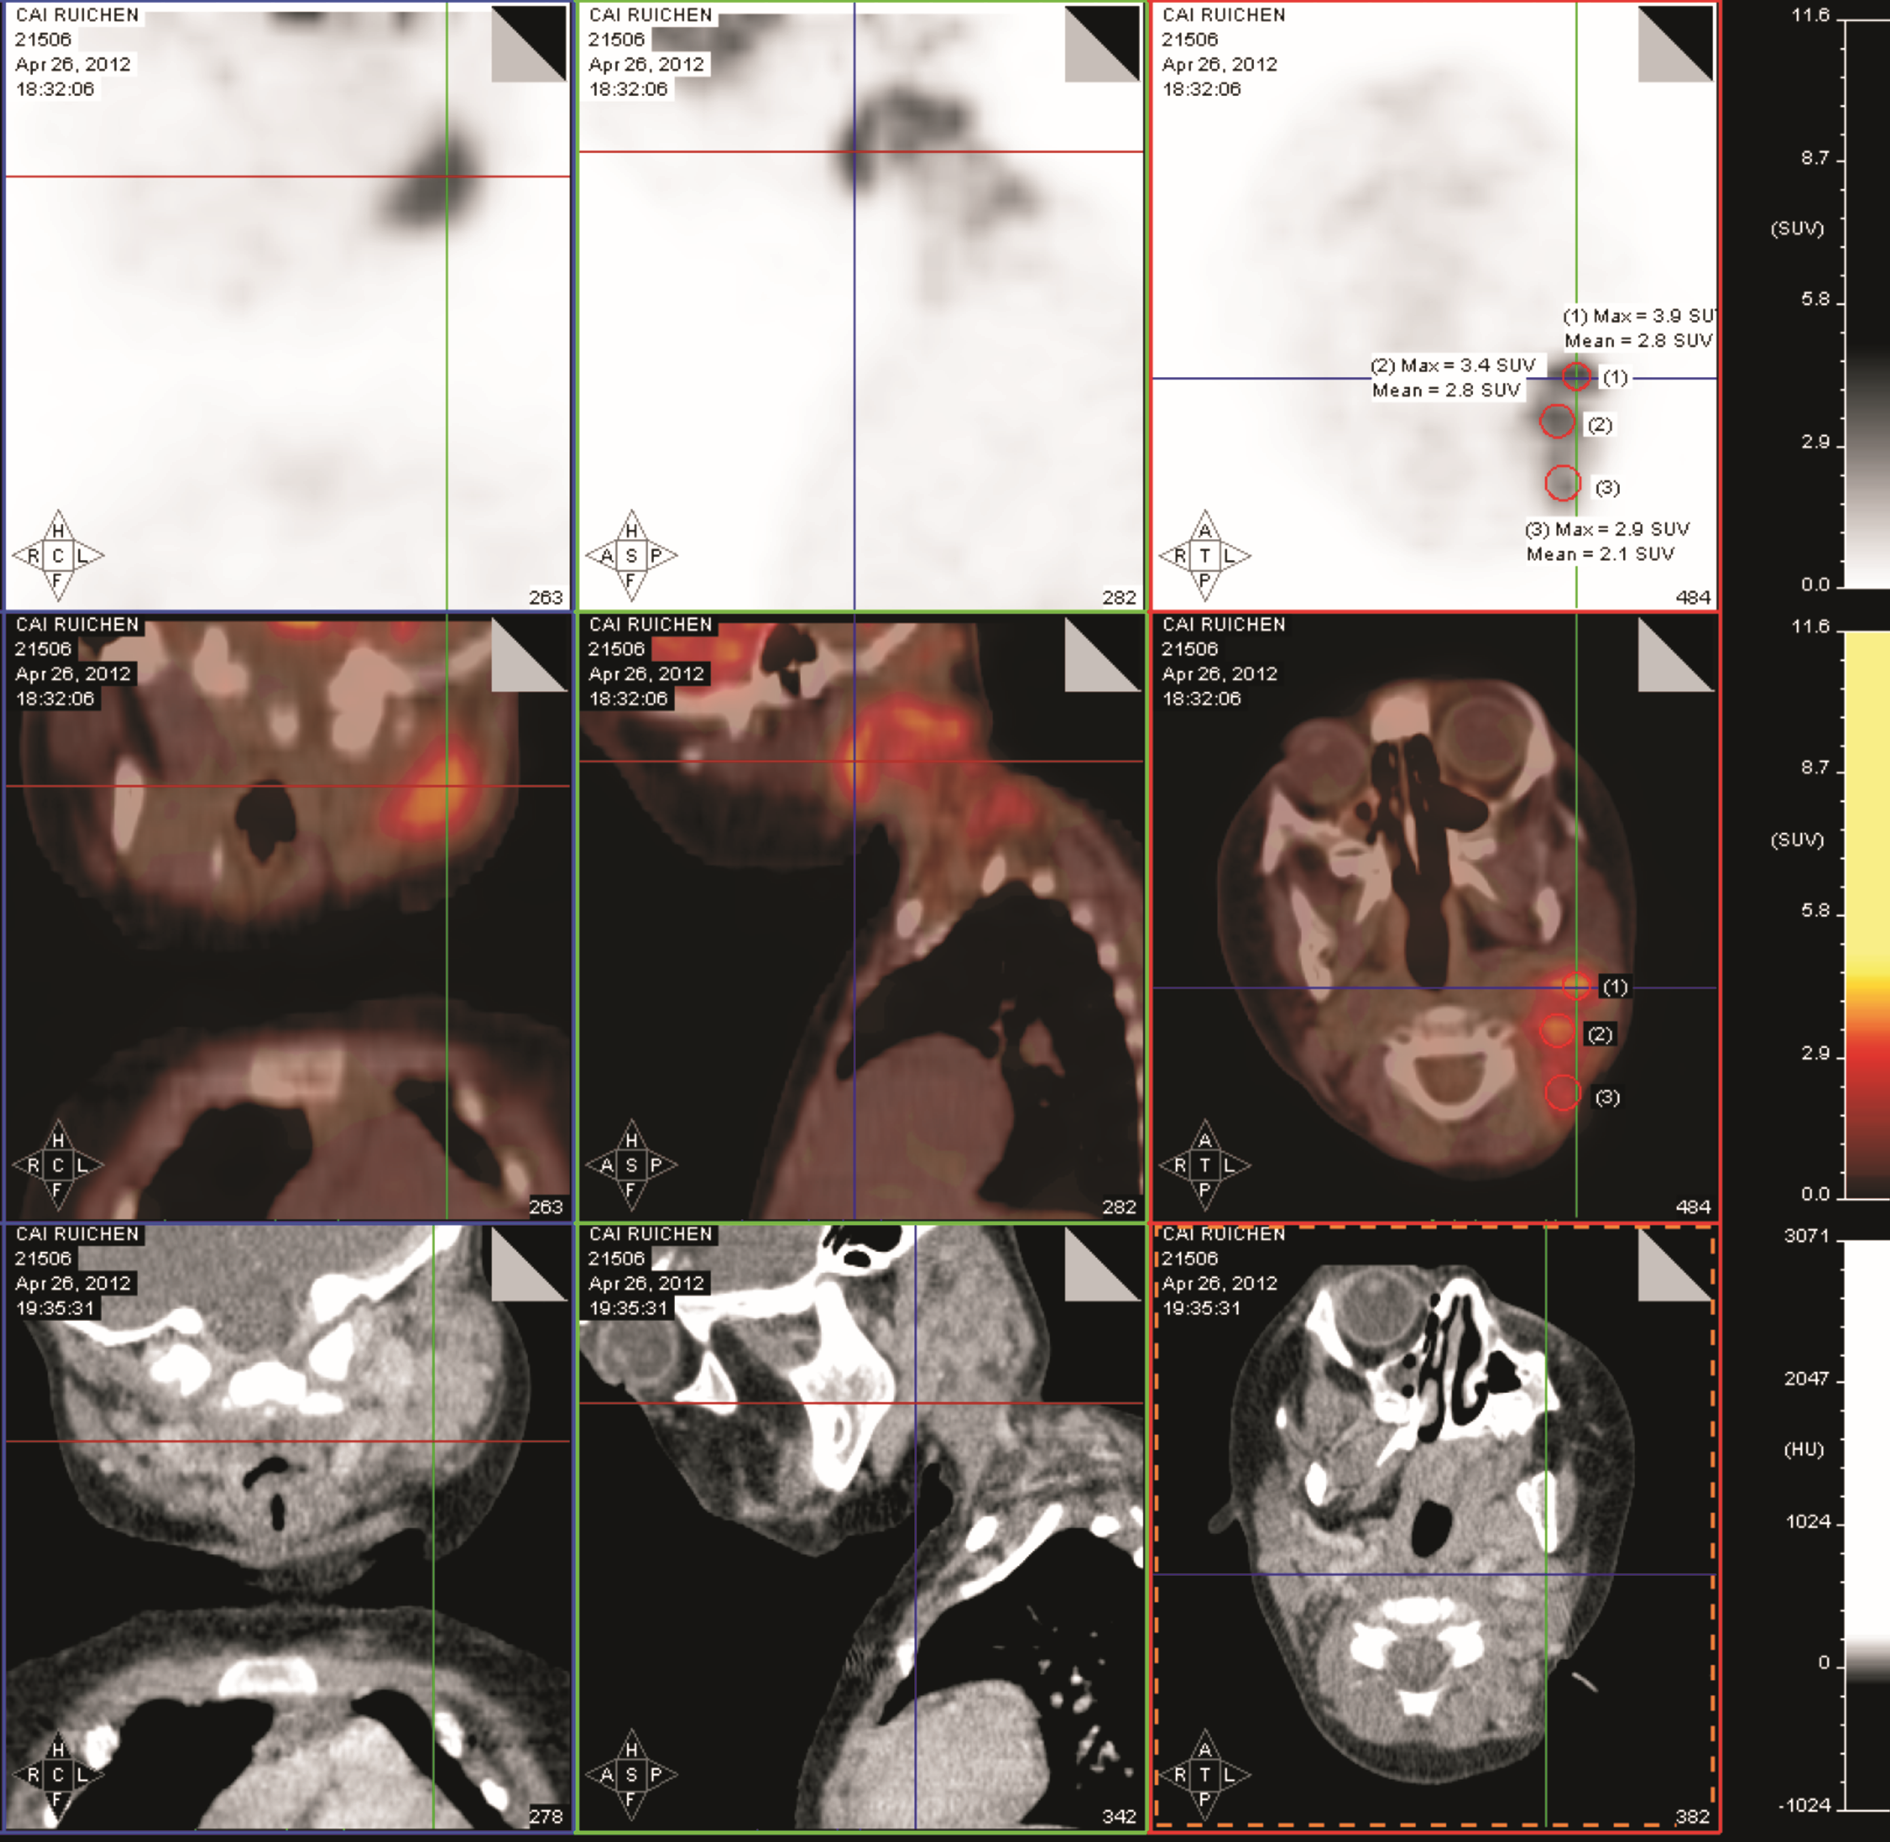Click orientation compass in top-right PET axial panel
The height and width of the screenshot is (1842, 1890).
1204,556
